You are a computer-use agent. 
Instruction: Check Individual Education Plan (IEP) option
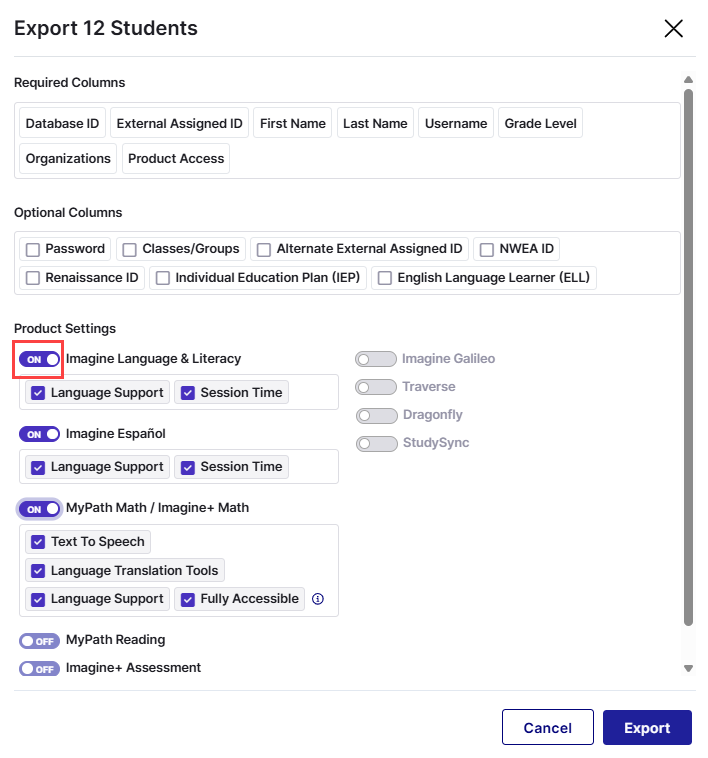pyautogui.click(x=163, y=278)
